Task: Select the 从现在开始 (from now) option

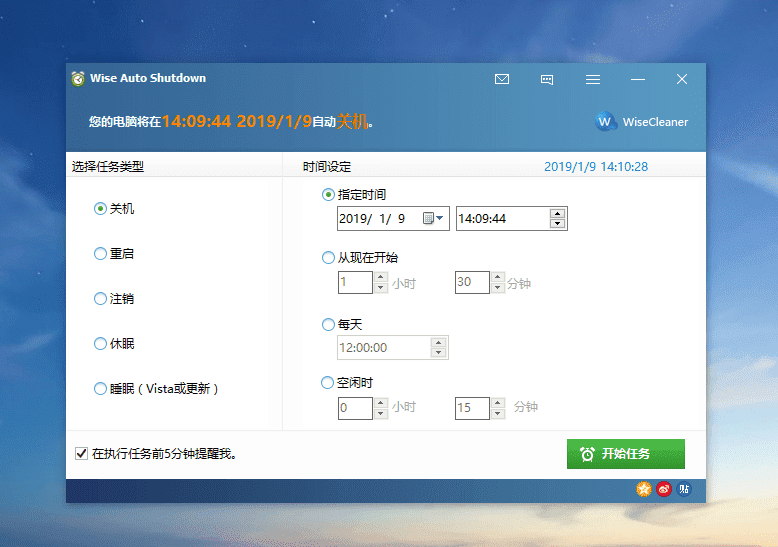Action: 328,258
